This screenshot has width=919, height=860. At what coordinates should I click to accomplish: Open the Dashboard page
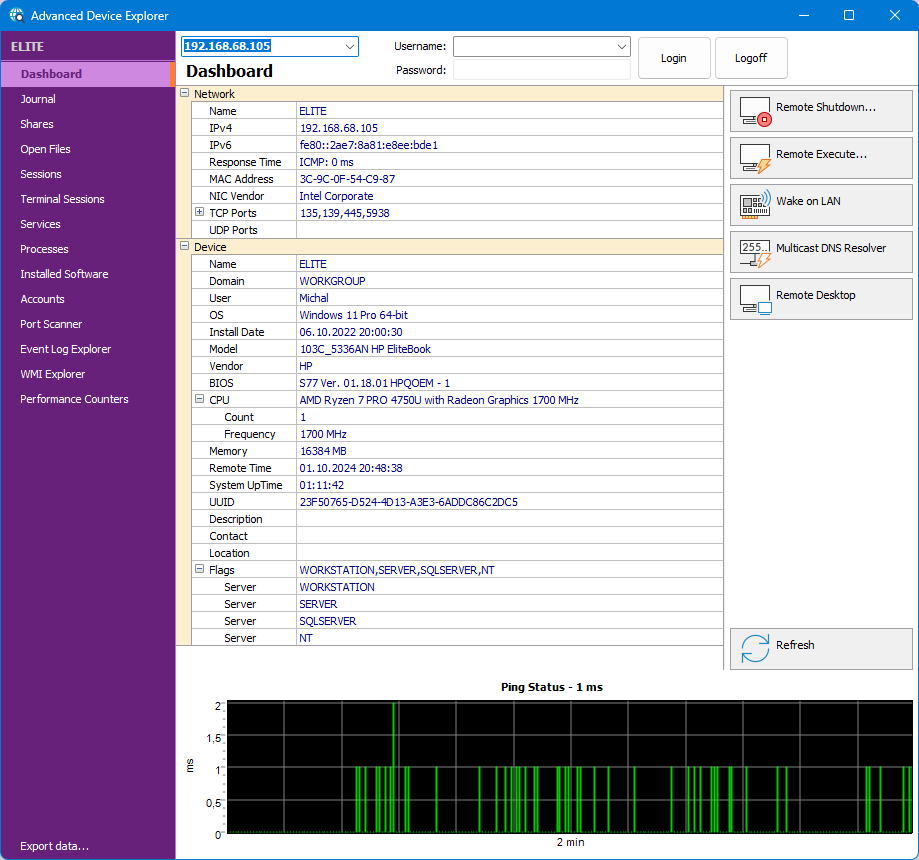pos(88,74)
